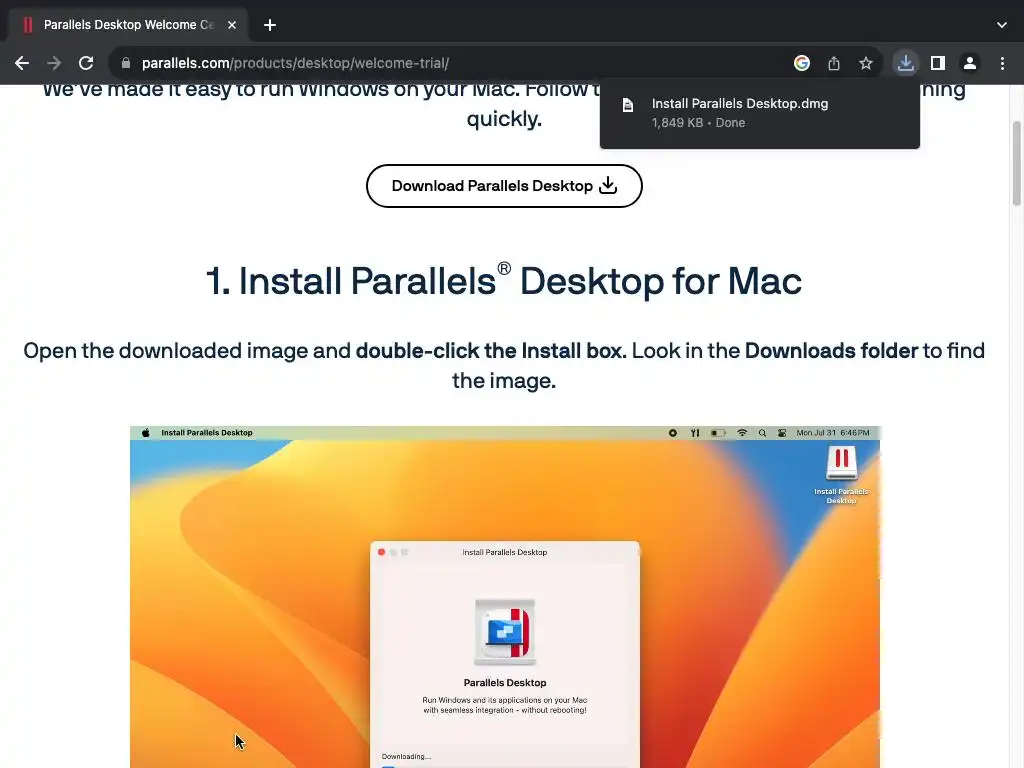View site info via the lock icon
Screen dimensions: 1024x768
126,63
